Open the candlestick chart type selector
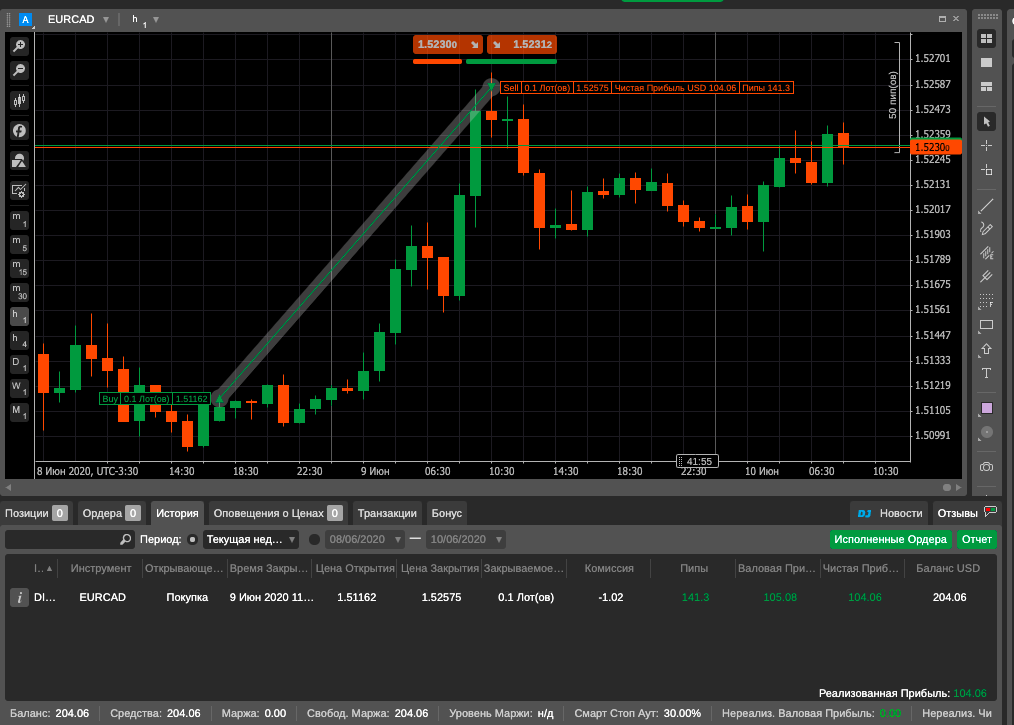Image resolution: width=1014 pixels, height=725 pixels. tap(19, 100)
